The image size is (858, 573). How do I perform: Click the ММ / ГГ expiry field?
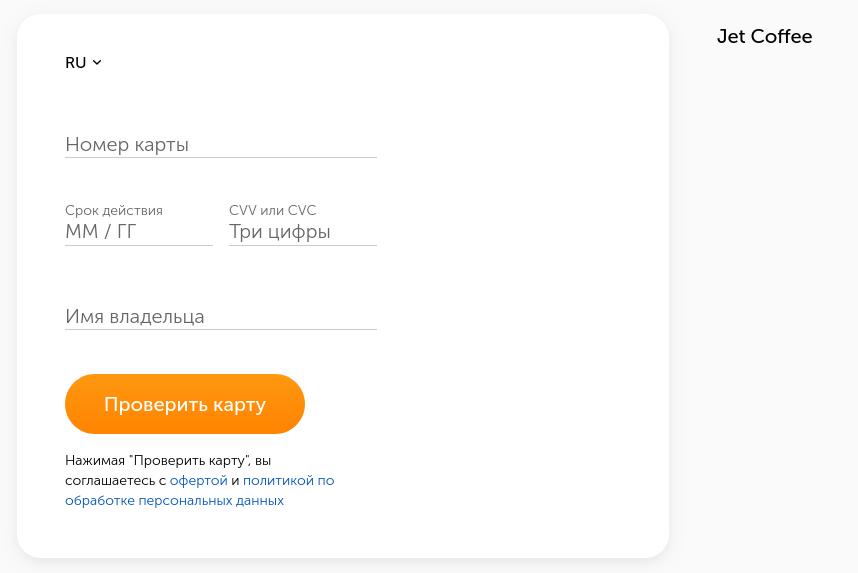click(x=138, y=232)
